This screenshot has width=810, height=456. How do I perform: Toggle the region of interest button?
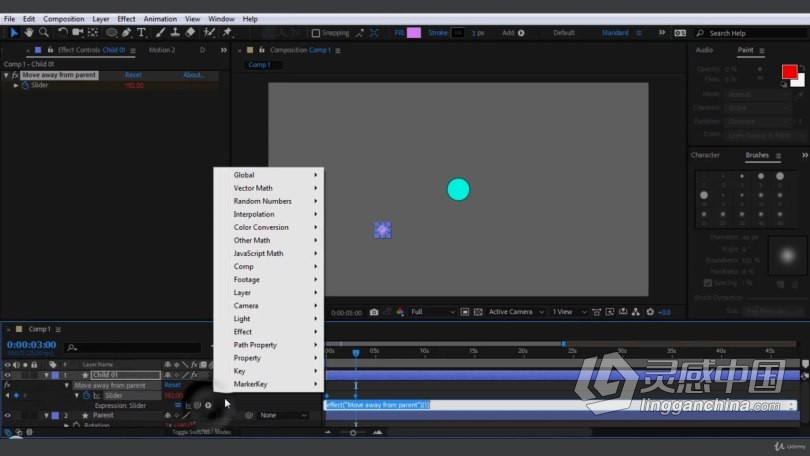464,312
